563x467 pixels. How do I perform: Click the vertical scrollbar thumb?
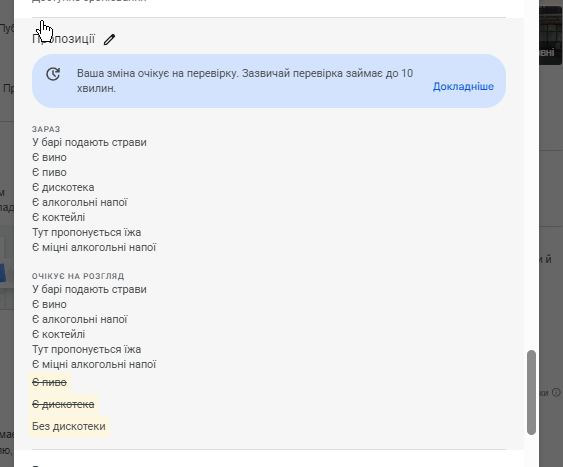531,392
